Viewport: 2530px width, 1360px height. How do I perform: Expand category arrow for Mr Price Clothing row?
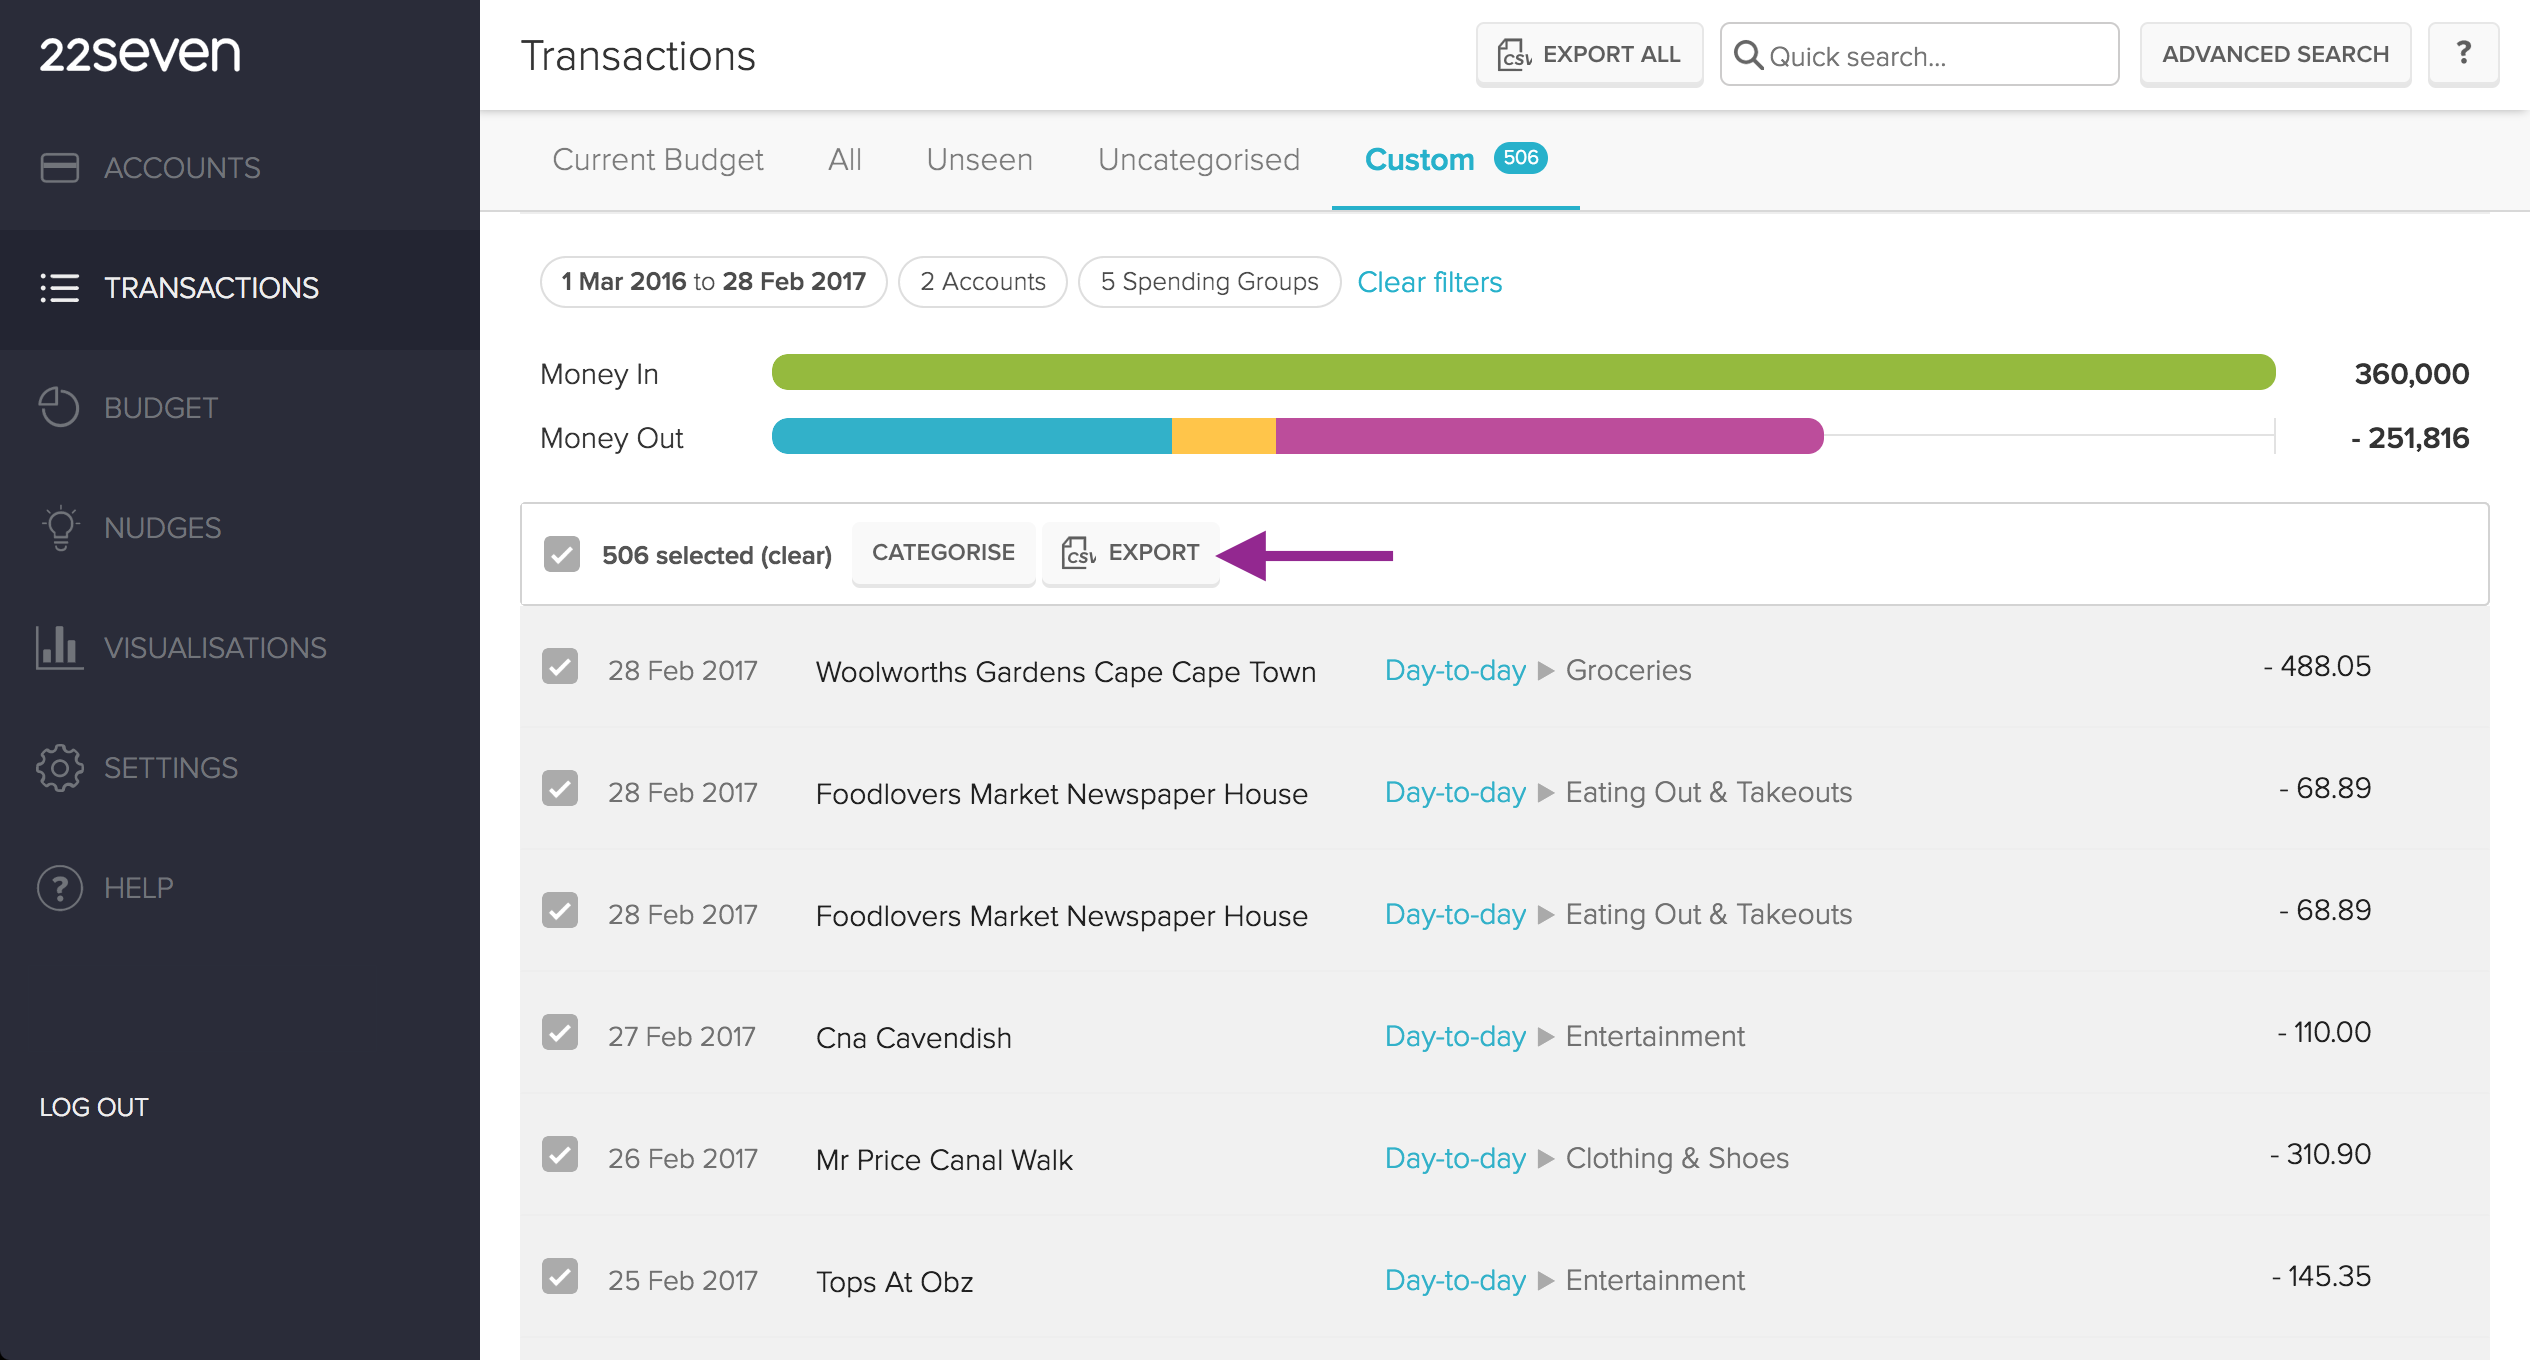point(1546,1159)
